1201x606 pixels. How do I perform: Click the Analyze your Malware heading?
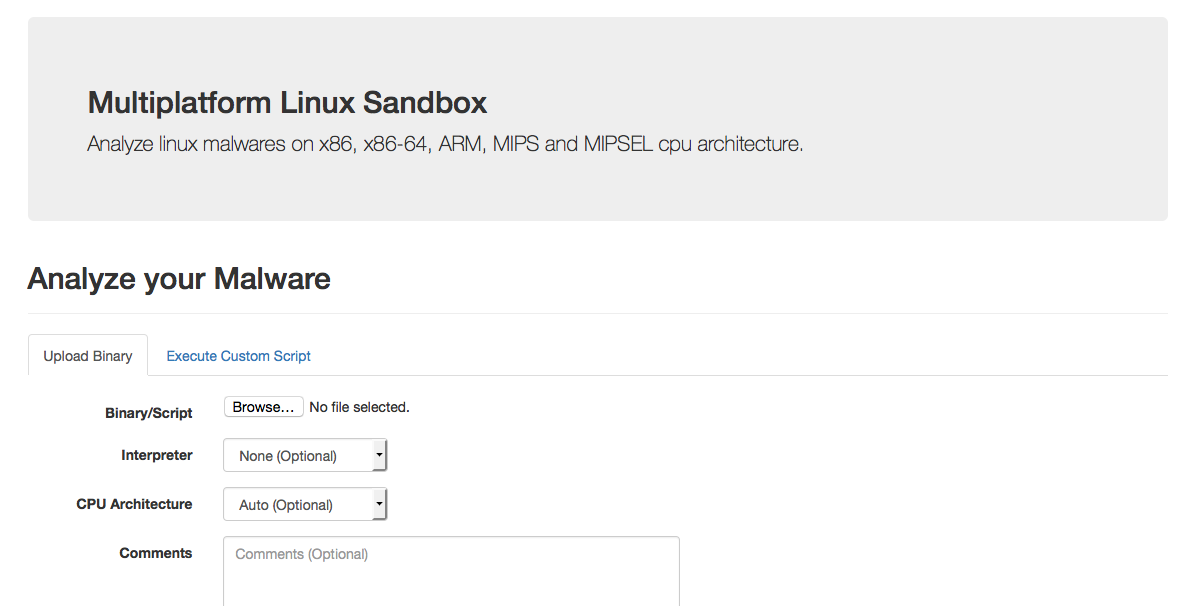coord(179,279)
